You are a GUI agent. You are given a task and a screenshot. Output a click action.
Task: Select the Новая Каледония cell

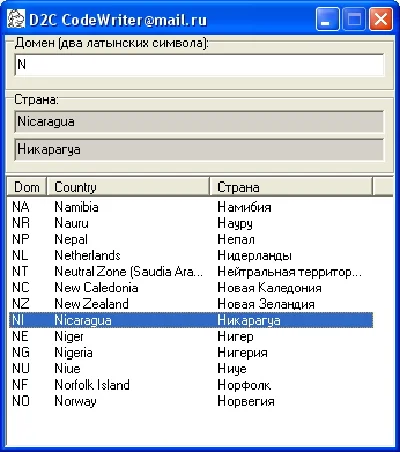(x=270, y=288)
